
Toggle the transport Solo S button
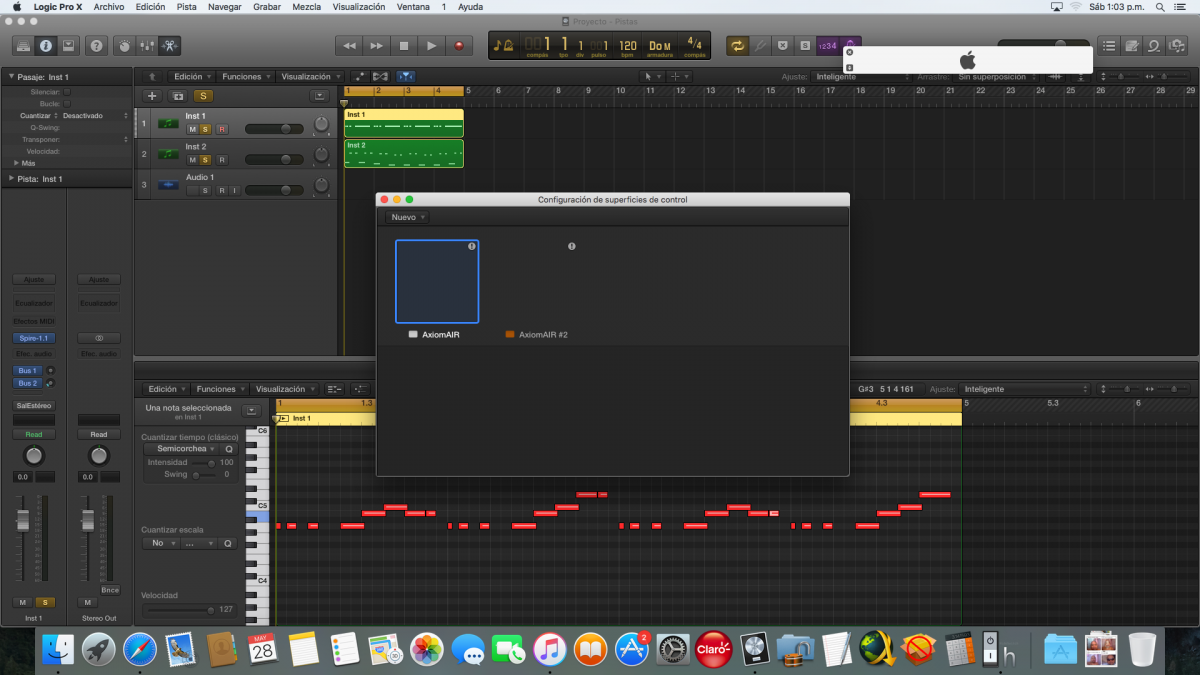coord(805,45)
